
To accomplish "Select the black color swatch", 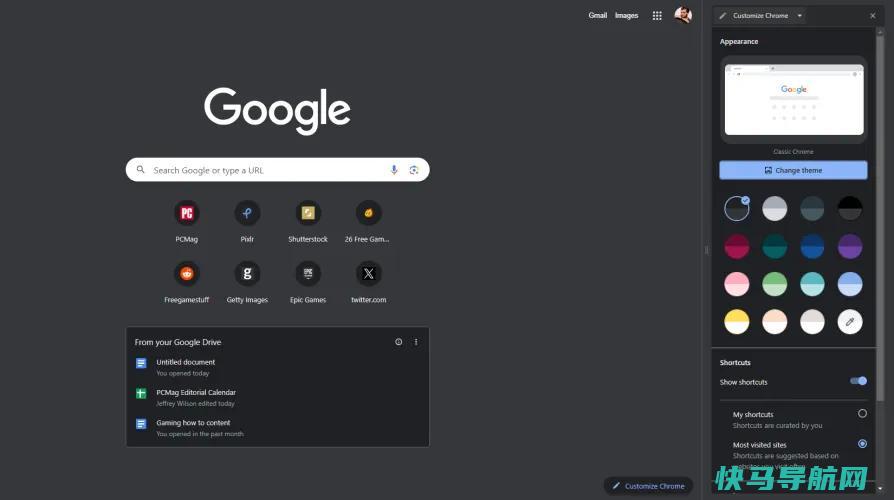I will (850, 209).
